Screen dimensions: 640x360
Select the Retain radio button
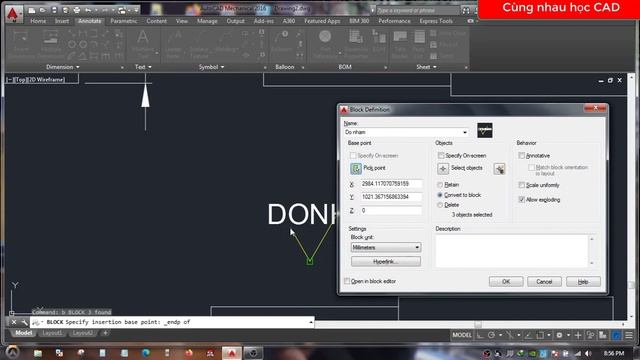[440, 185]
